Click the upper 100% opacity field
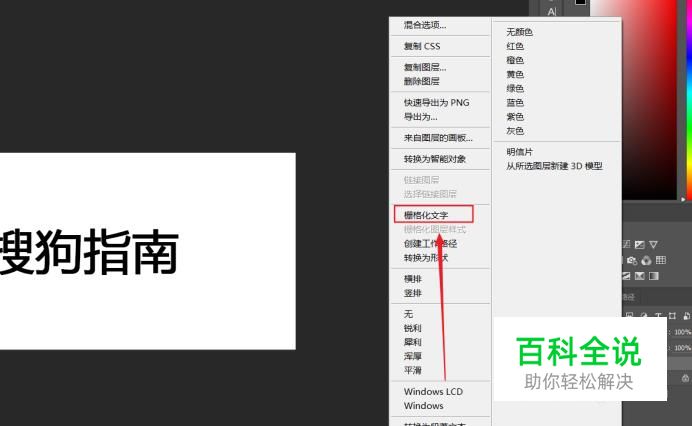692x426 pixels. 682,332
